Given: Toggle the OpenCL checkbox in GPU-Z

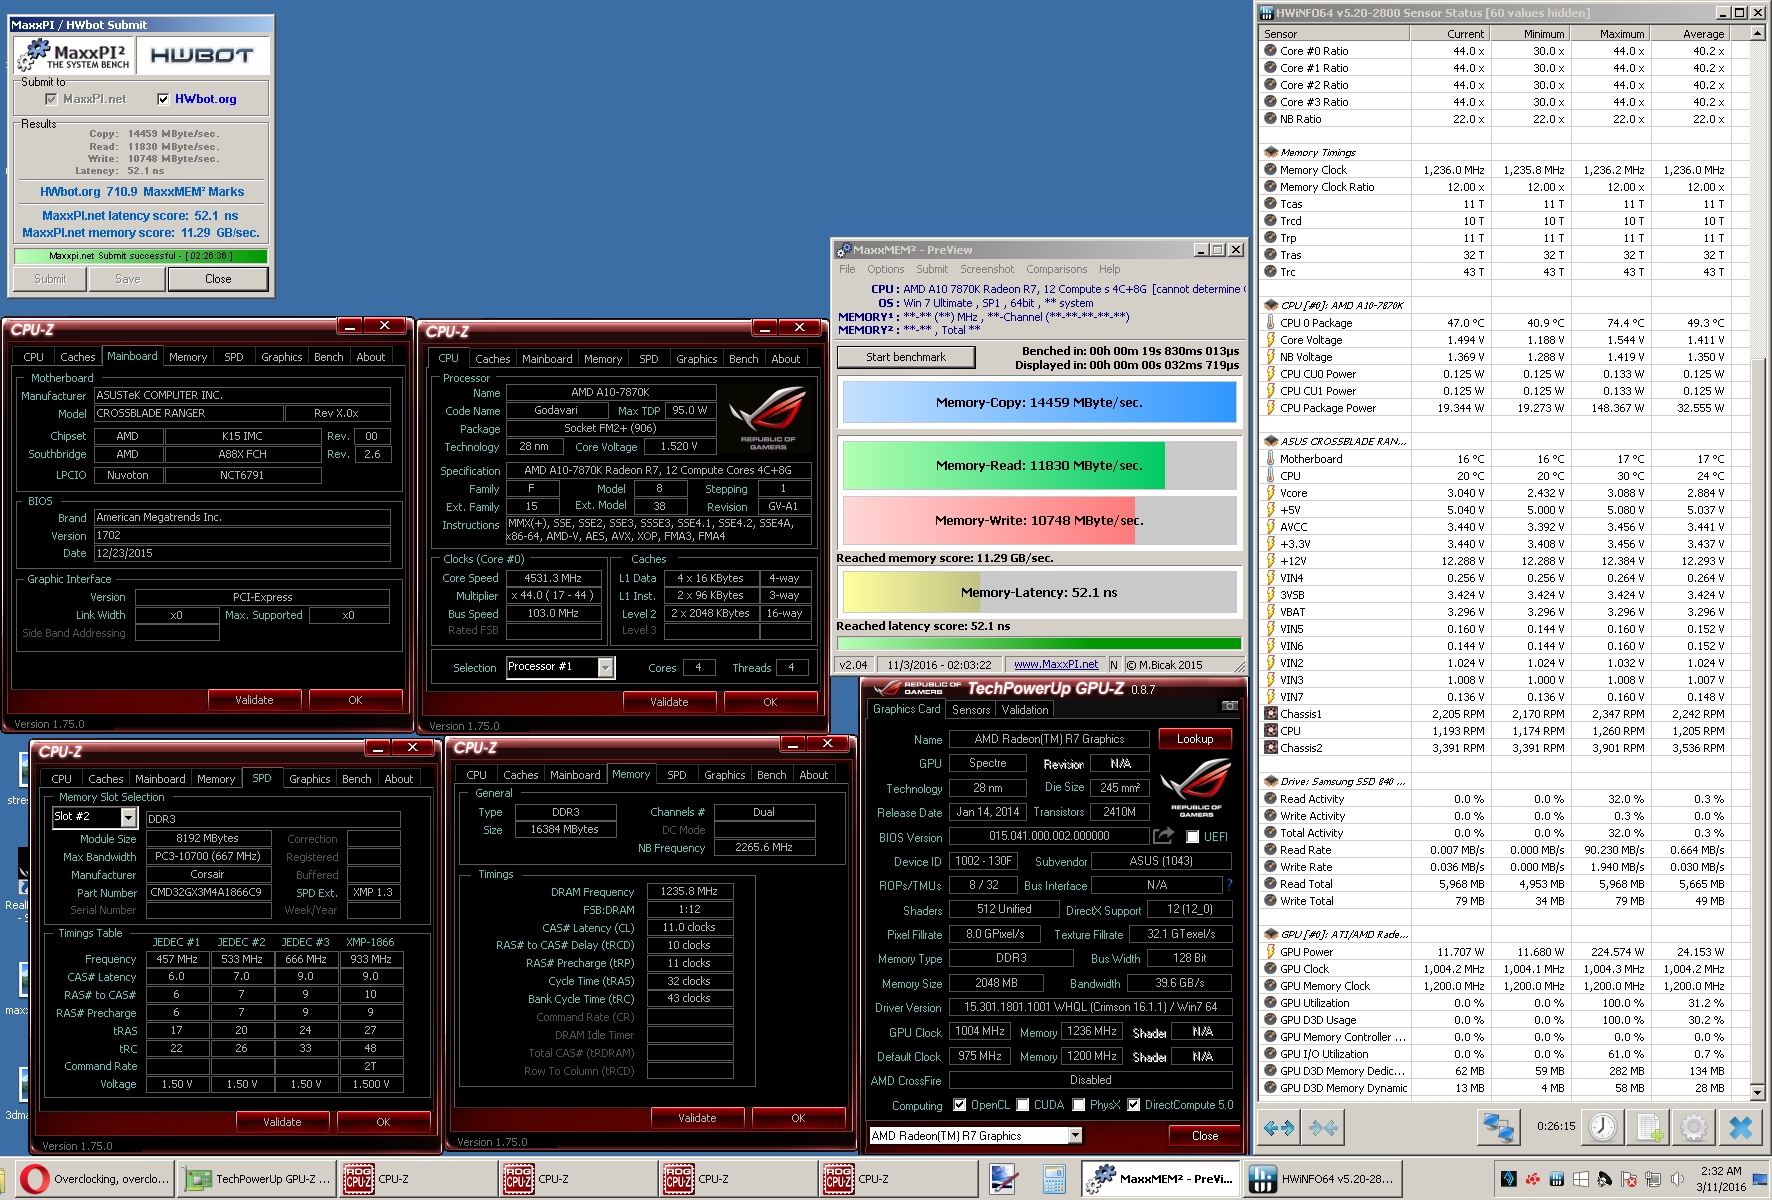Looking at the screenshot, I should 960,1105.
